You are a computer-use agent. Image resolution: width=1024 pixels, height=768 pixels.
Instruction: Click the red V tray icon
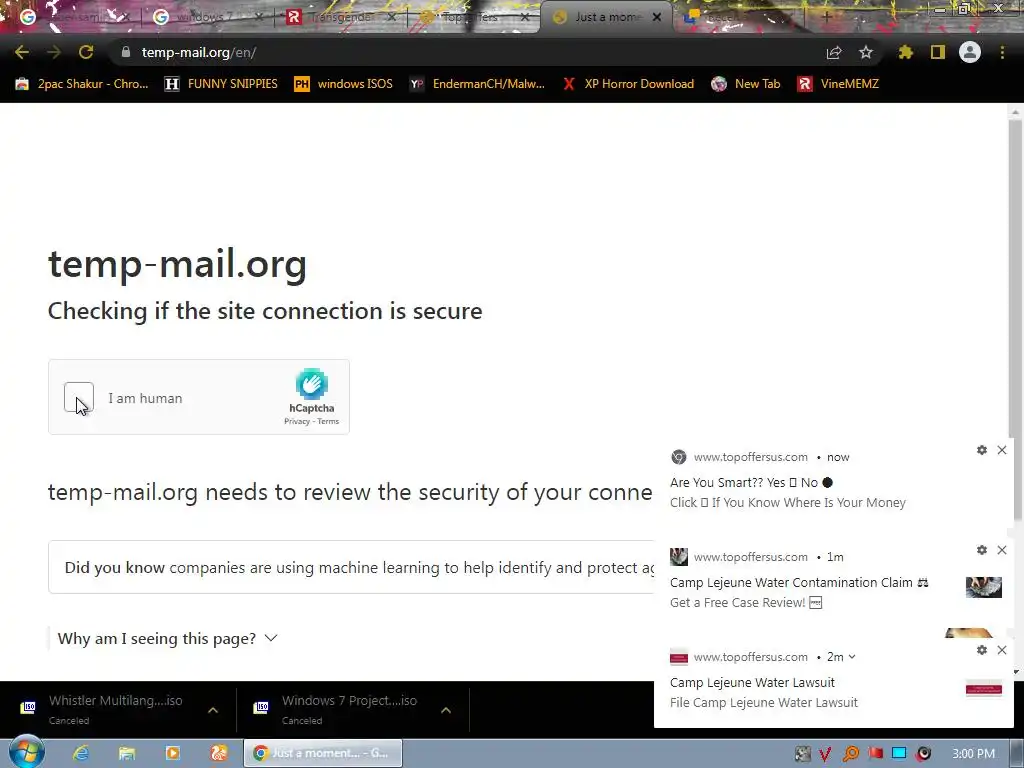click(825, 754)
